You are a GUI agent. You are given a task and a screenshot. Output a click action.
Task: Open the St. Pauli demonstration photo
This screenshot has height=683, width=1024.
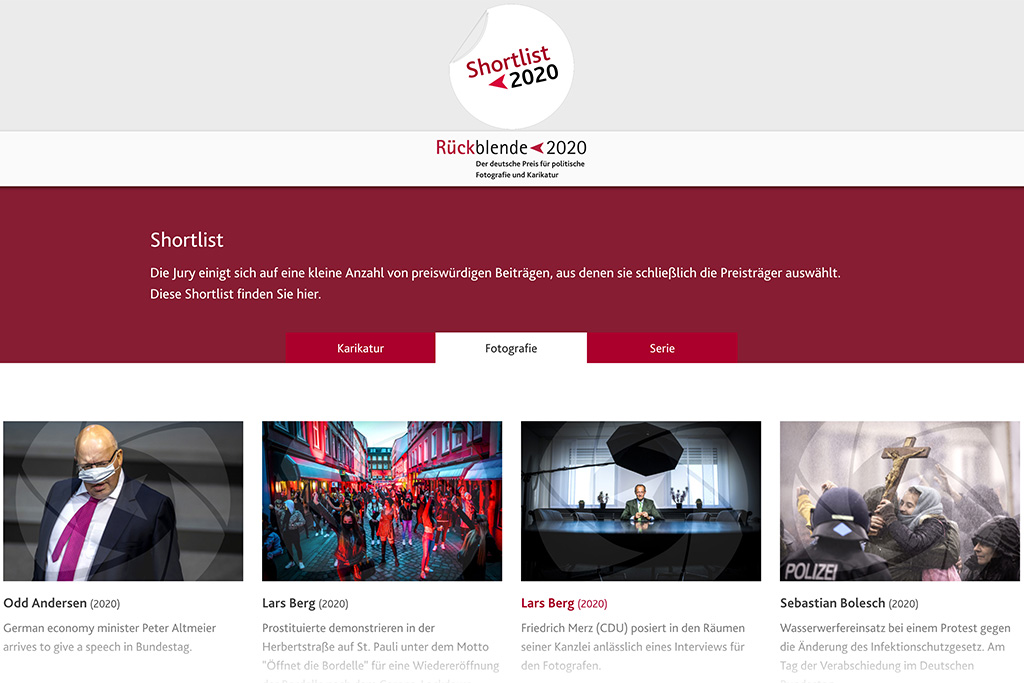coord(382,501)
